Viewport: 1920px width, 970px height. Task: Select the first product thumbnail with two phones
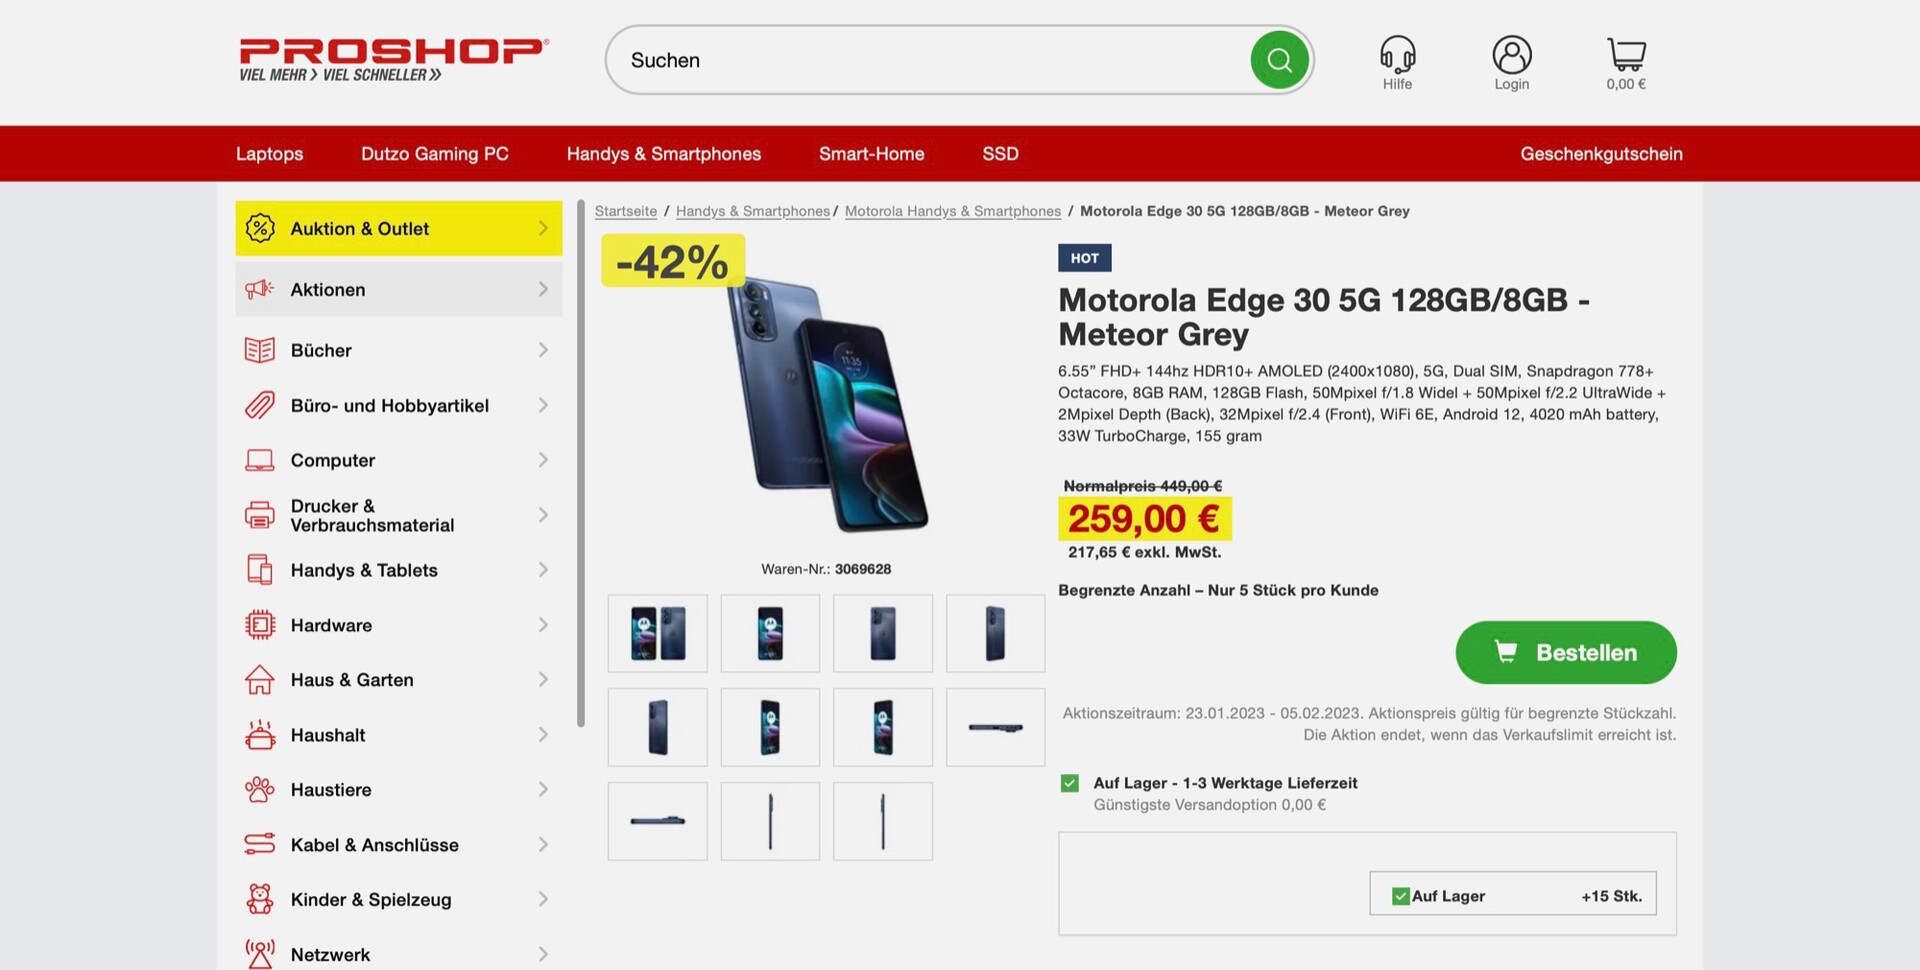tap(657, 633)
